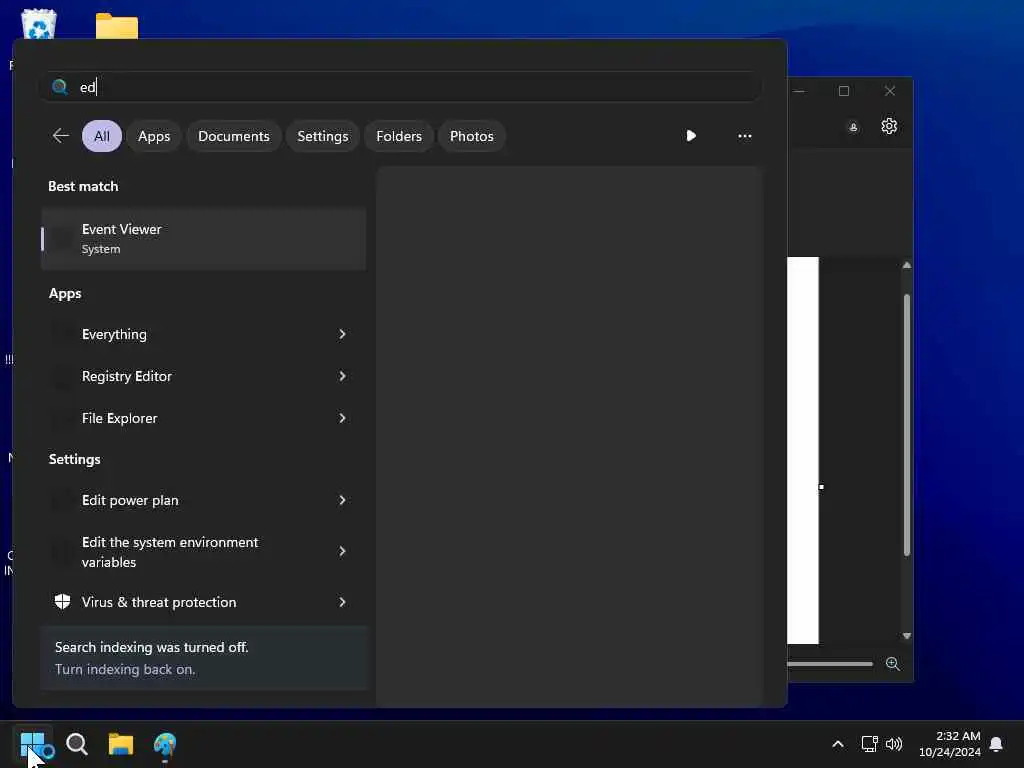Image resolution: width=1024 pixels, height=768 pixels.
Task: Switch to the Photos filter tab
Action: [x=472, y=136]
